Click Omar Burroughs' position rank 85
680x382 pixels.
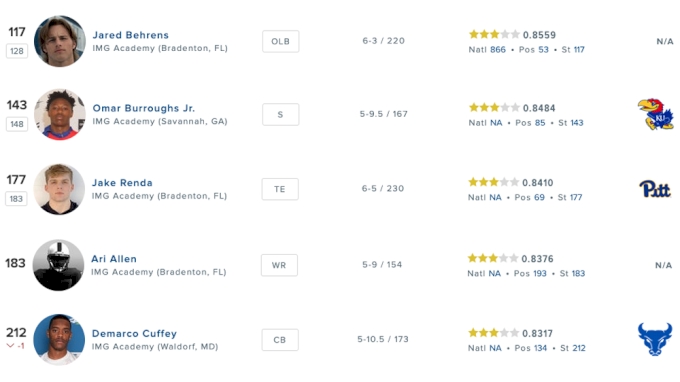(540, 123)
